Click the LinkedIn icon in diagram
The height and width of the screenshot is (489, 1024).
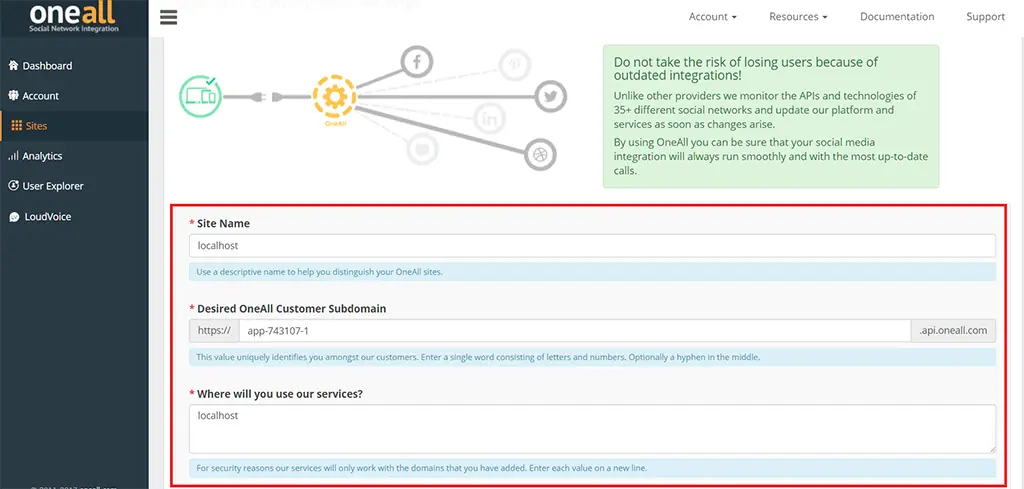point(489,119)
